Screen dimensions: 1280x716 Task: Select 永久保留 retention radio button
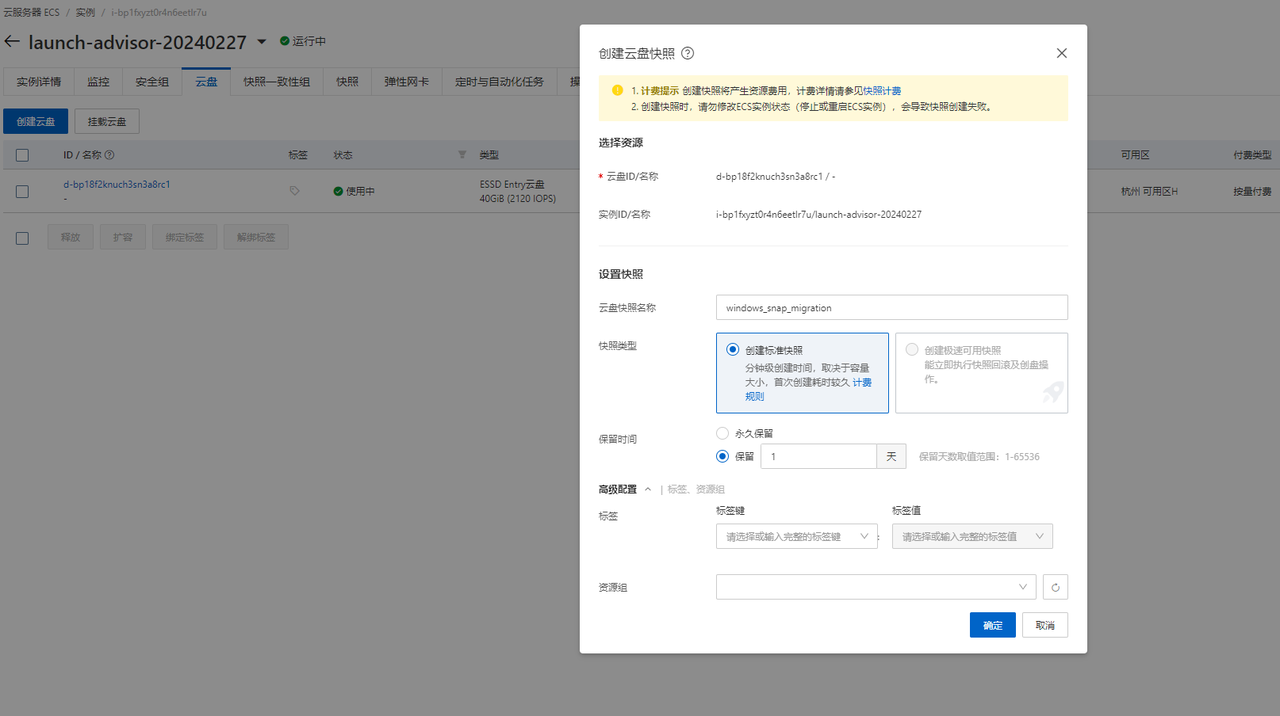click(722, 433)
